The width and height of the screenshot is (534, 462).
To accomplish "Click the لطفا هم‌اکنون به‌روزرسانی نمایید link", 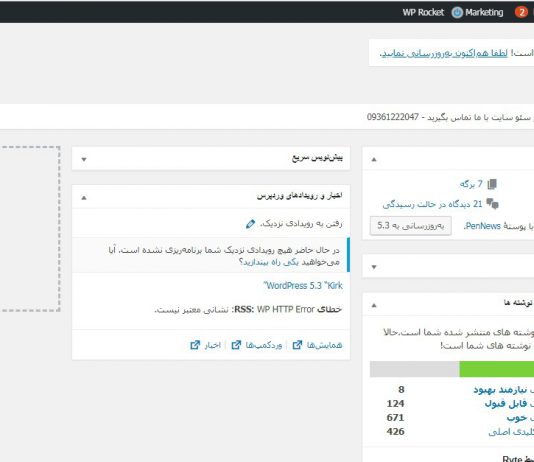I will click(x=444, y=53).
